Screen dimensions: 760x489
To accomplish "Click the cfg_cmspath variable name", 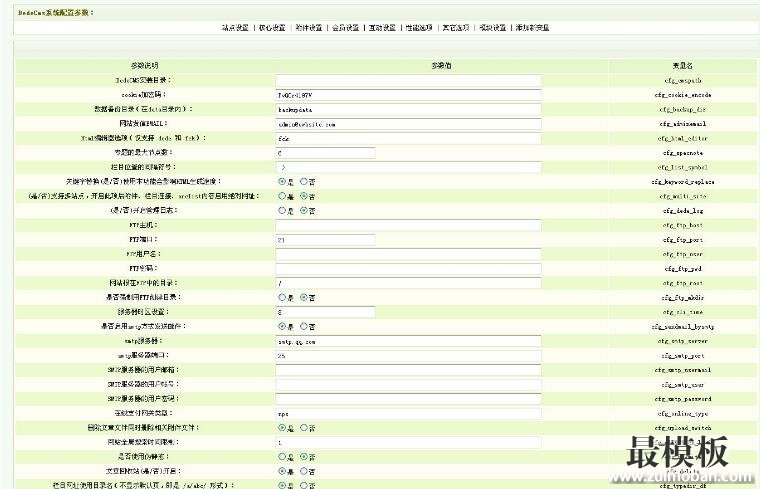I will point(683,80).
